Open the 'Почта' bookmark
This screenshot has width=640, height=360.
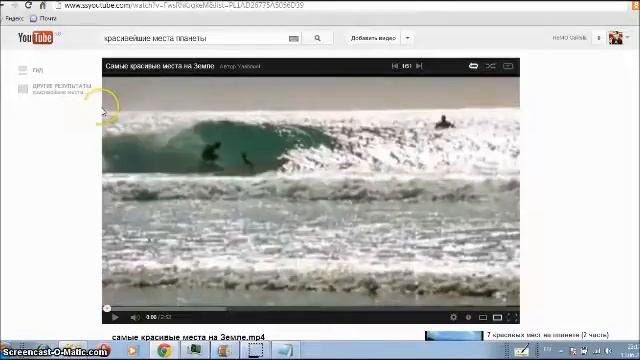pos(44,18)
